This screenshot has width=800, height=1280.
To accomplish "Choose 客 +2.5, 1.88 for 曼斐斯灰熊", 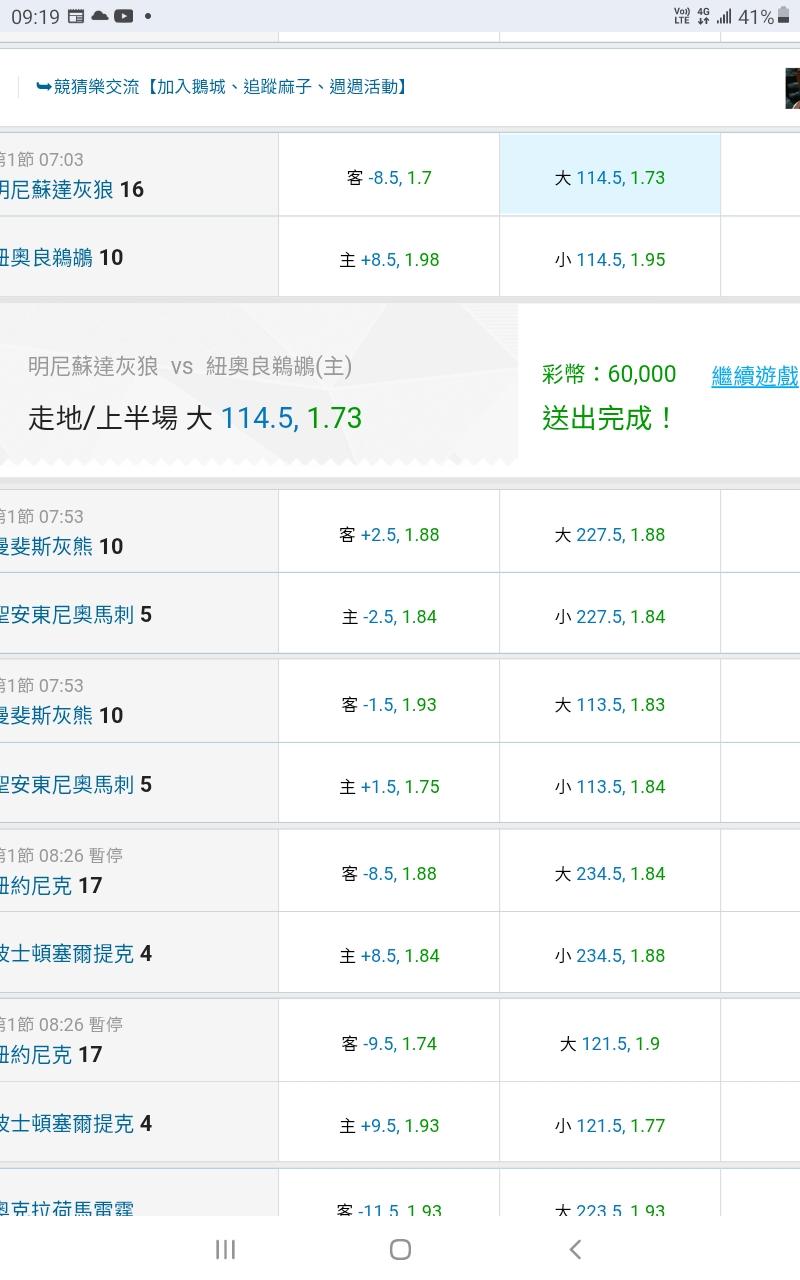I will click(389, 534).
